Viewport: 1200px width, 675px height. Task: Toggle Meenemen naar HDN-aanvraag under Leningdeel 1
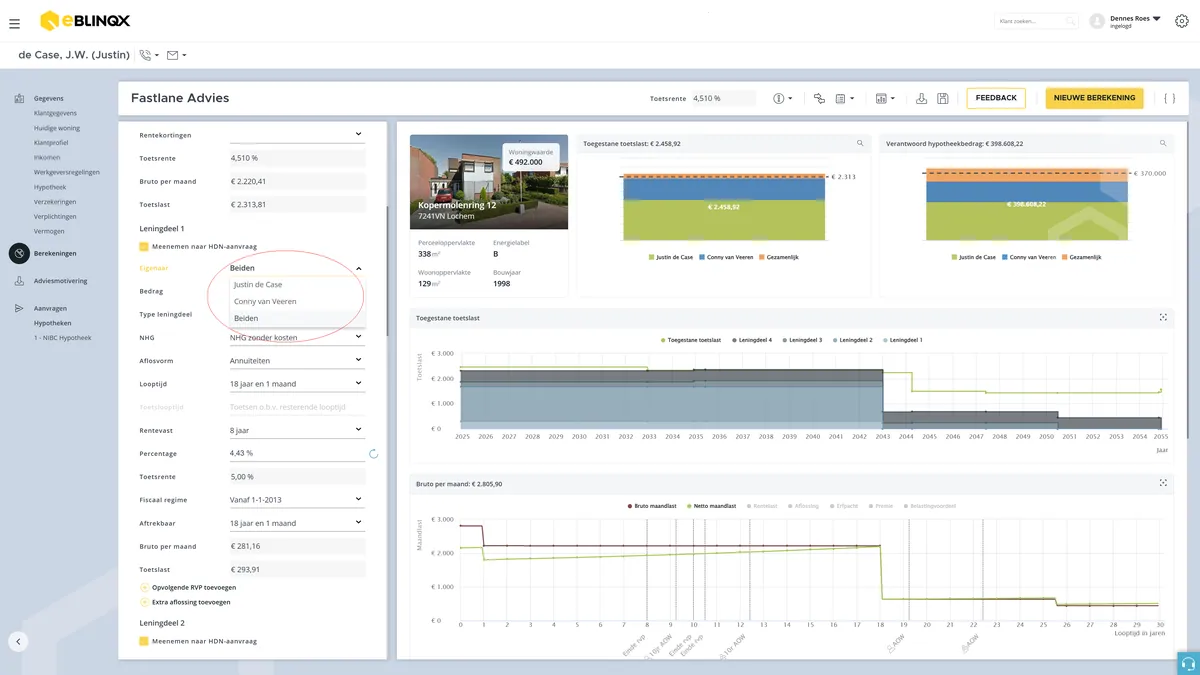pos(144,245)
